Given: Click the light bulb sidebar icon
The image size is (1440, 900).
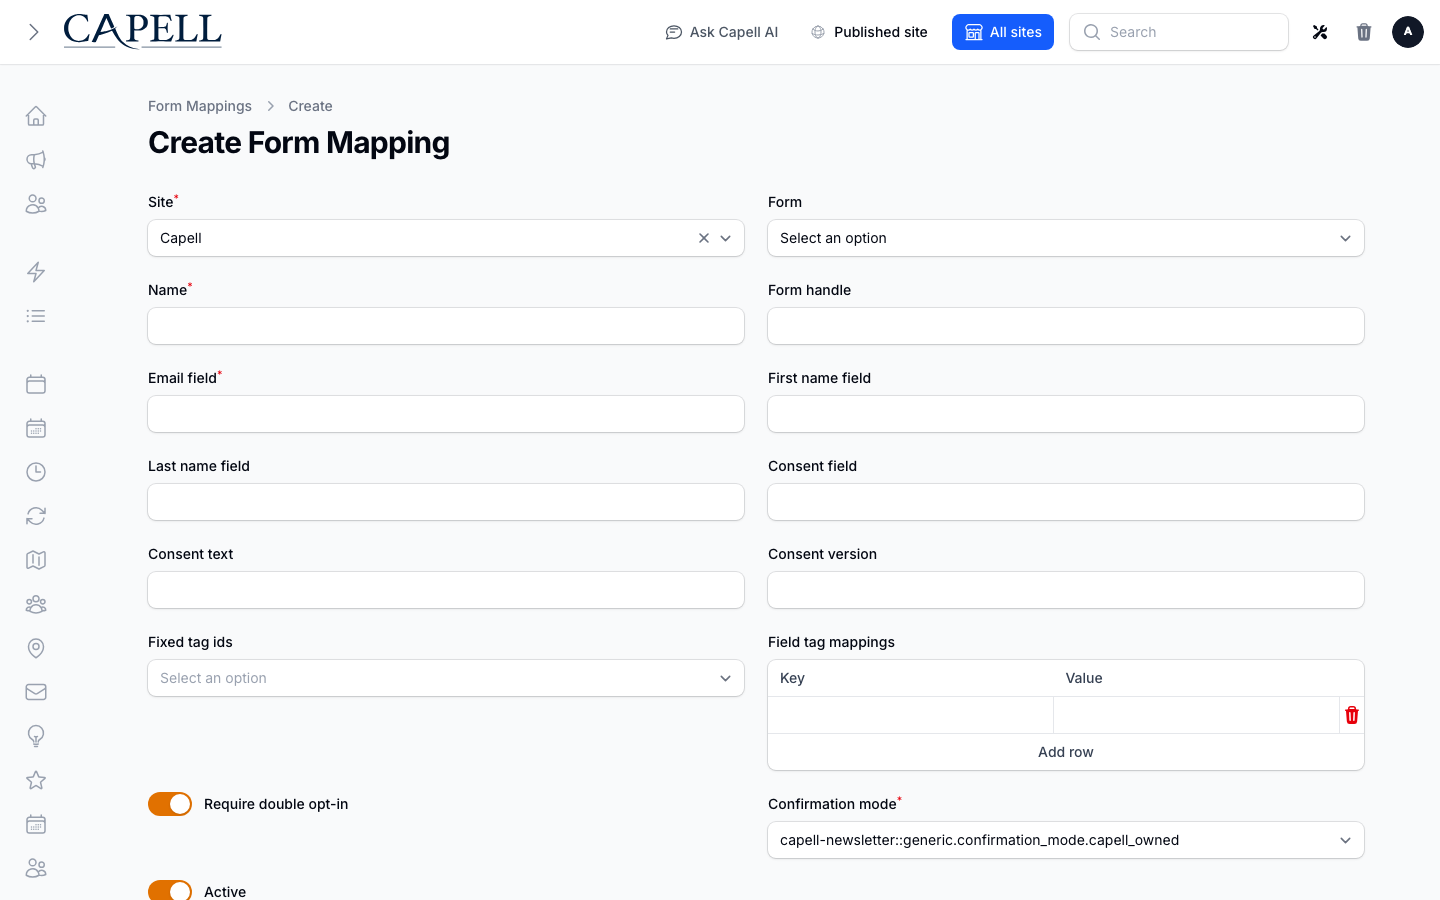Looking at the screenshot, I should [x=36, y=736].
